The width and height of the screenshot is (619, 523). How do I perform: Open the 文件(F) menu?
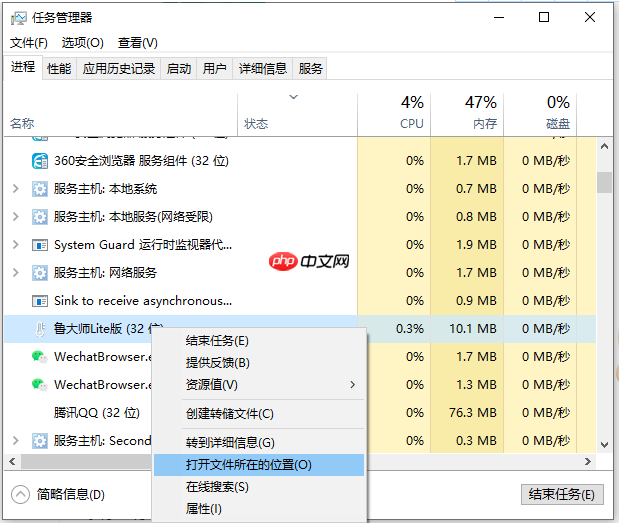click(28, 43)
